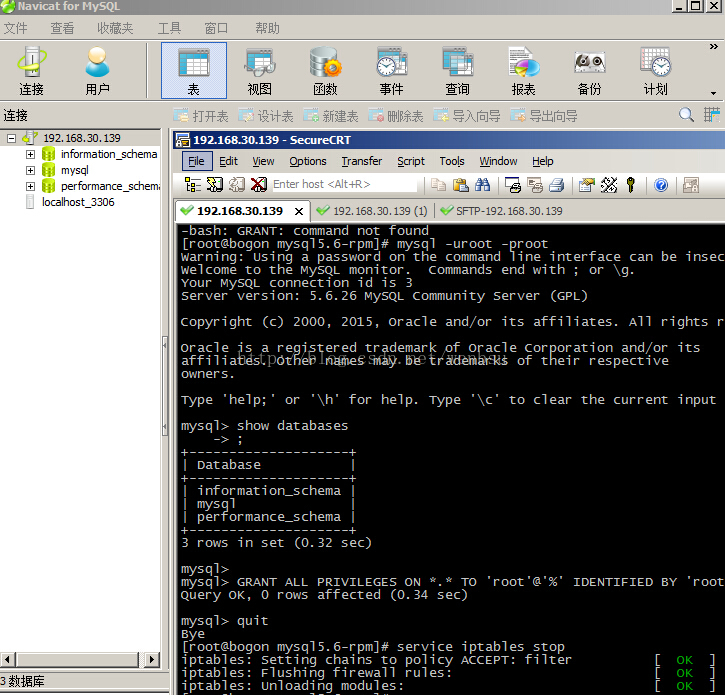The width and height of the screenshot is (725, 695).
Task: Click the blue Help question mark icon
Action: tap(661, 185)
